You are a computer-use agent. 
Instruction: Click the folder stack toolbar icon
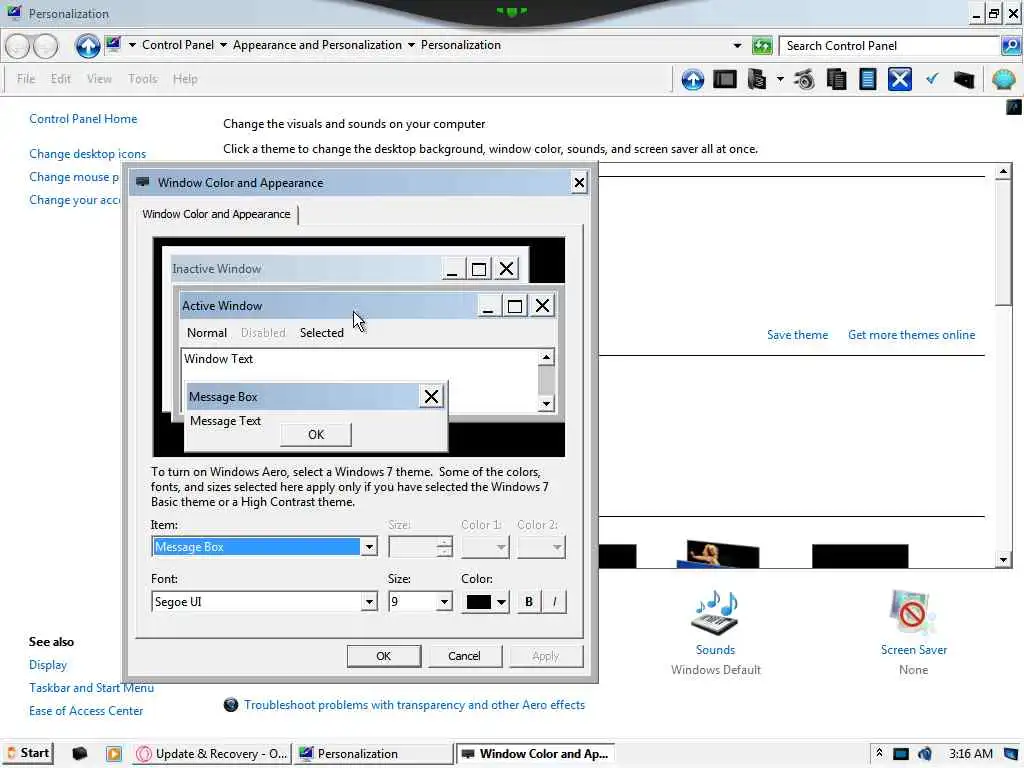757,80
